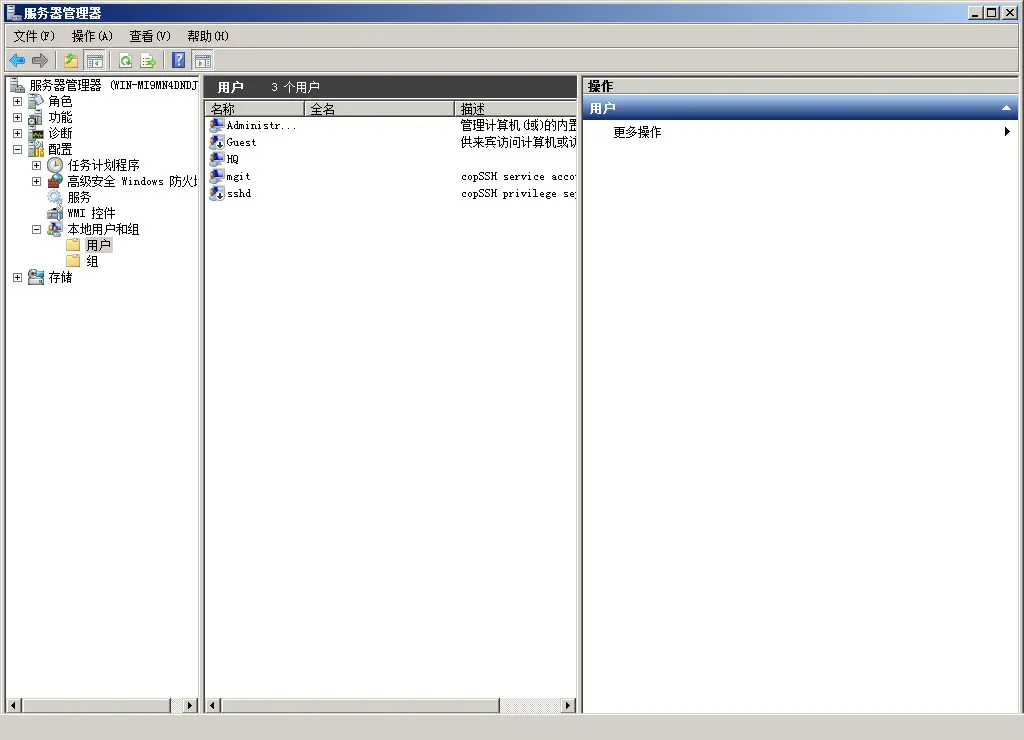The height and width of the screenshot is (740, 1024).
Task: Click left arrow of user list scrollbar
Action: click(212, 705)
